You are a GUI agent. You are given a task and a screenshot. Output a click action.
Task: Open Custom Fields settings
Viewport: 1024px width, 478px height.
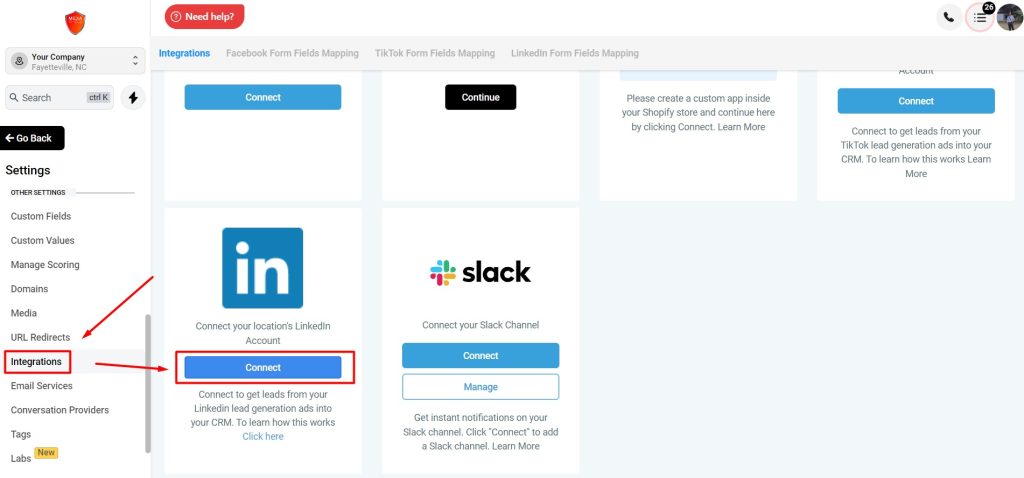click(x=41, y=216)
